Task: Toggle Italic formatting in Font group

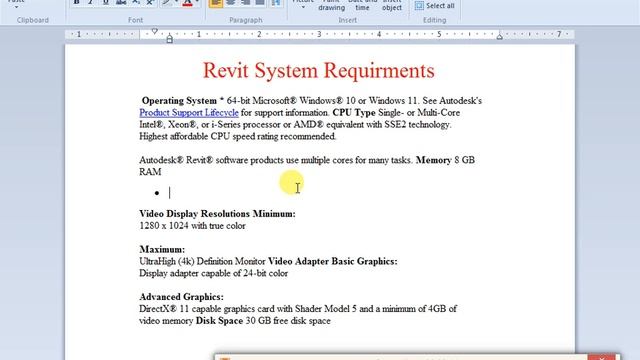Action: coord(91,2)
